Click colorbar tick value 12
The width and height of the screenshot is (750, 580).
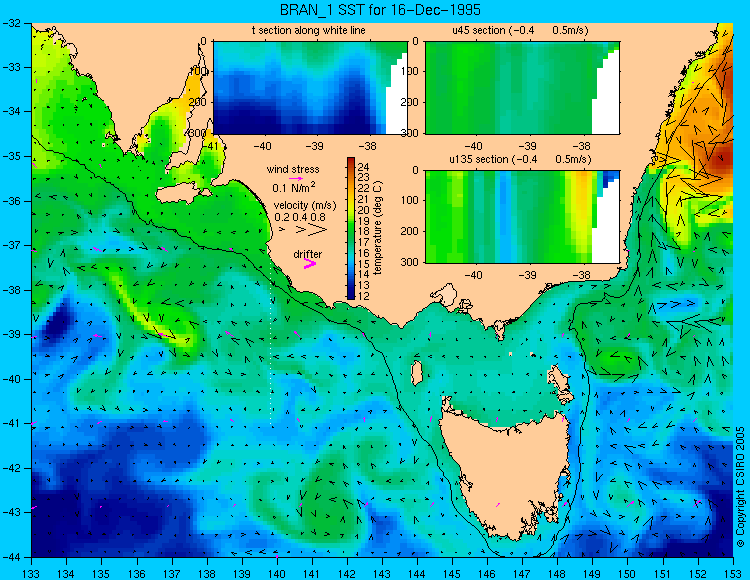(363, 296)
